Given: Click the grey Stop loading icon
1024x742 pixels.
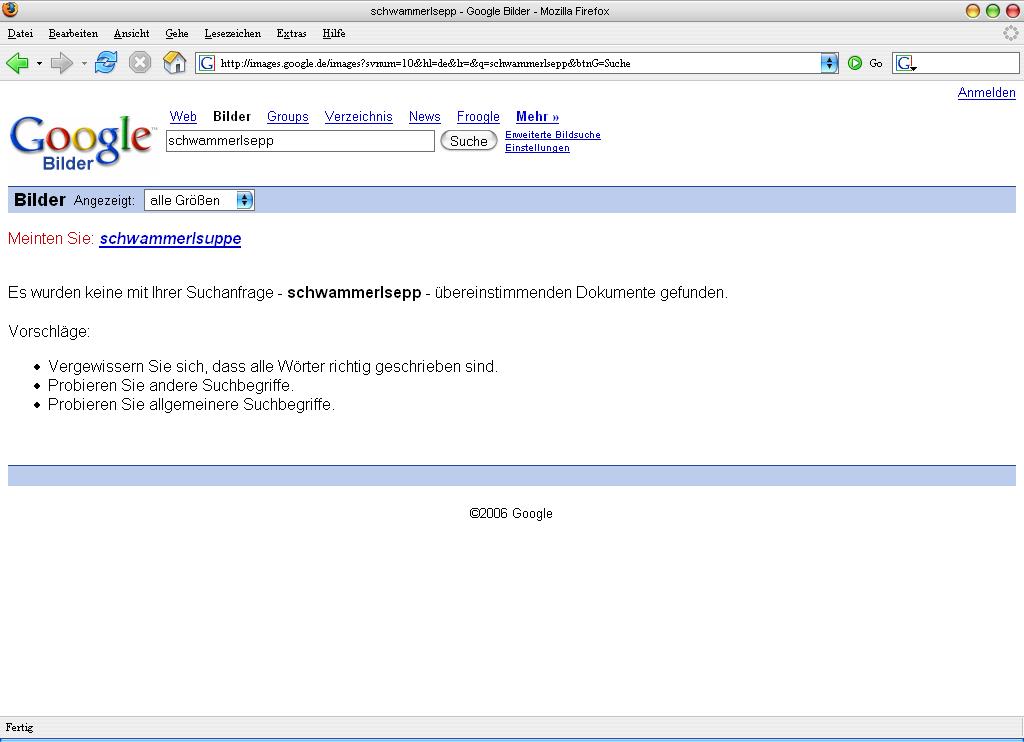Looking at the screenshot, I should click(x=140, y=63).
